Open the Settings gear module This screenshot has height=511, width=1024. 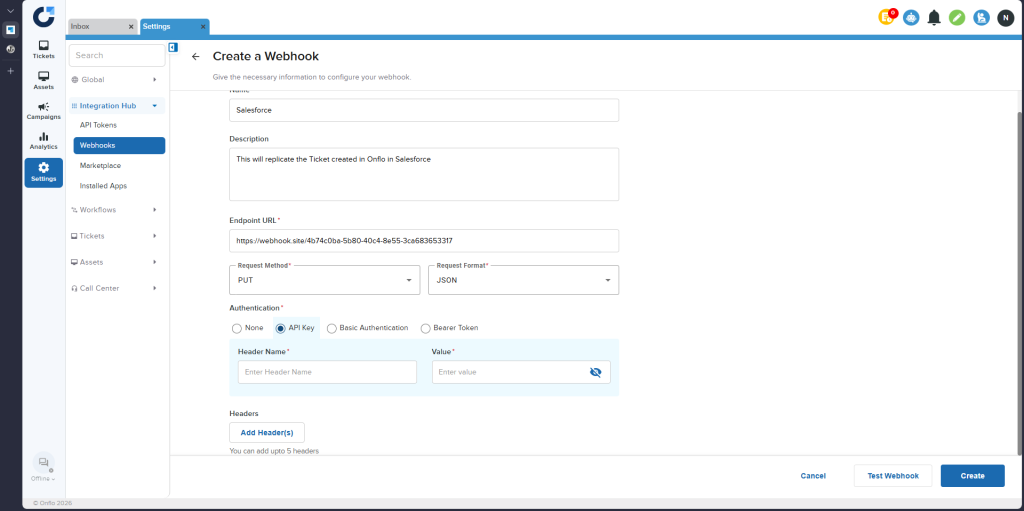44,173
